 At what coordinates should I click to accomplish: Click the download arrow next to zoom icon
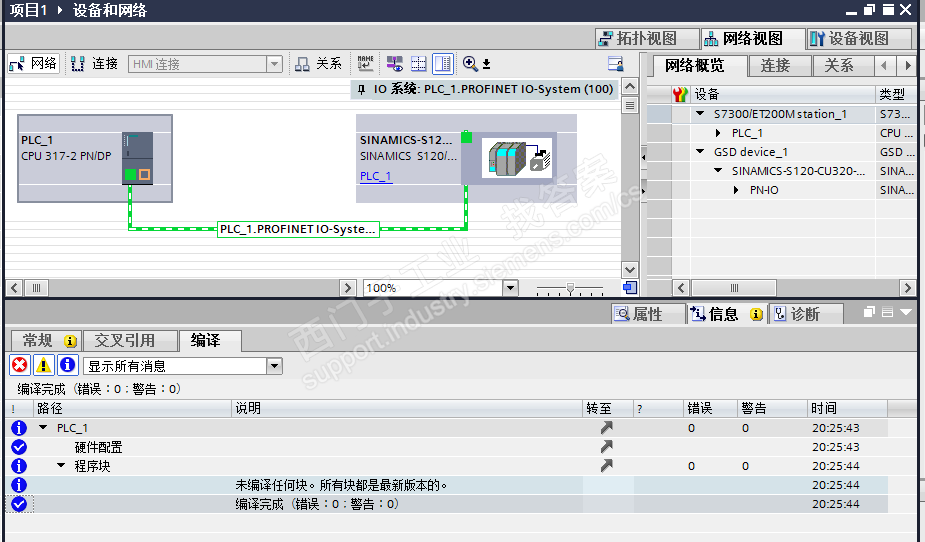(487, 64)
